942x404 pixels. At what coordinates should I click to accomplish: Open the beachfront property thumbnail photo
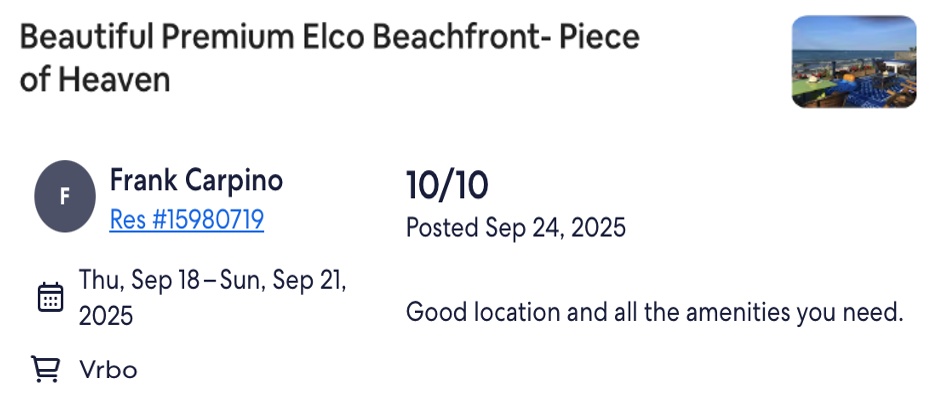tap(854, 61)
